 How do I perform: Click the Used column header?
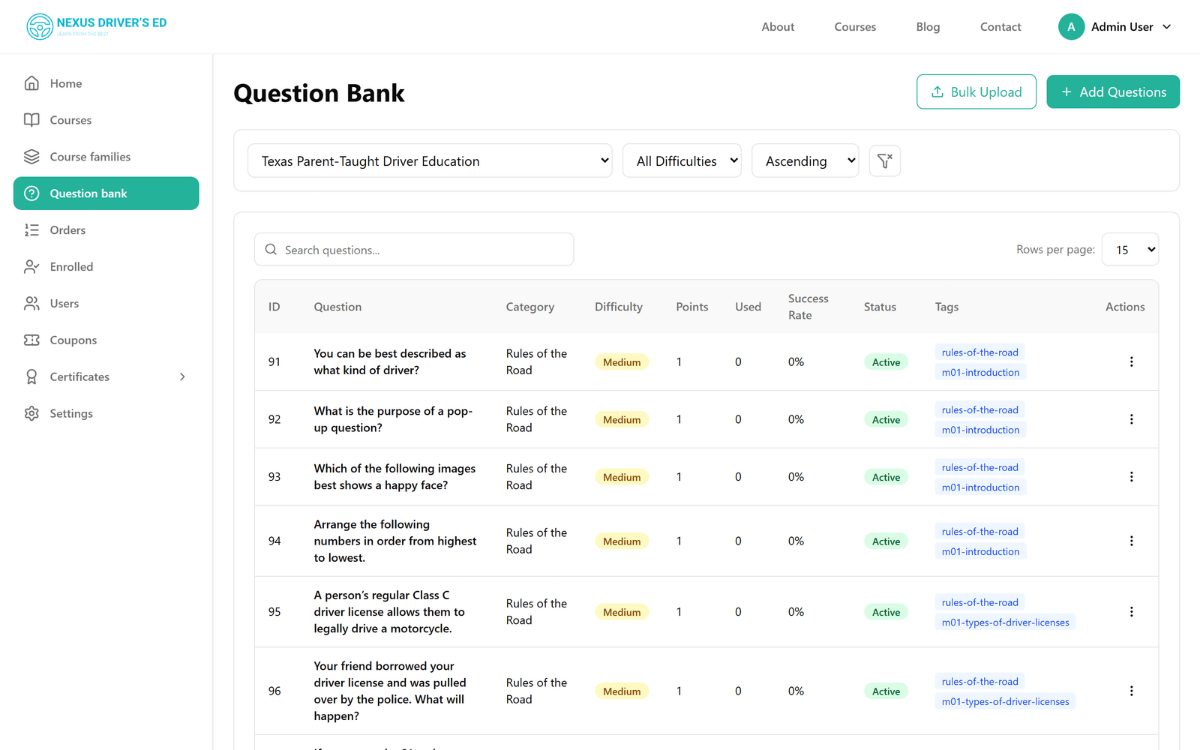pos(748,307)
